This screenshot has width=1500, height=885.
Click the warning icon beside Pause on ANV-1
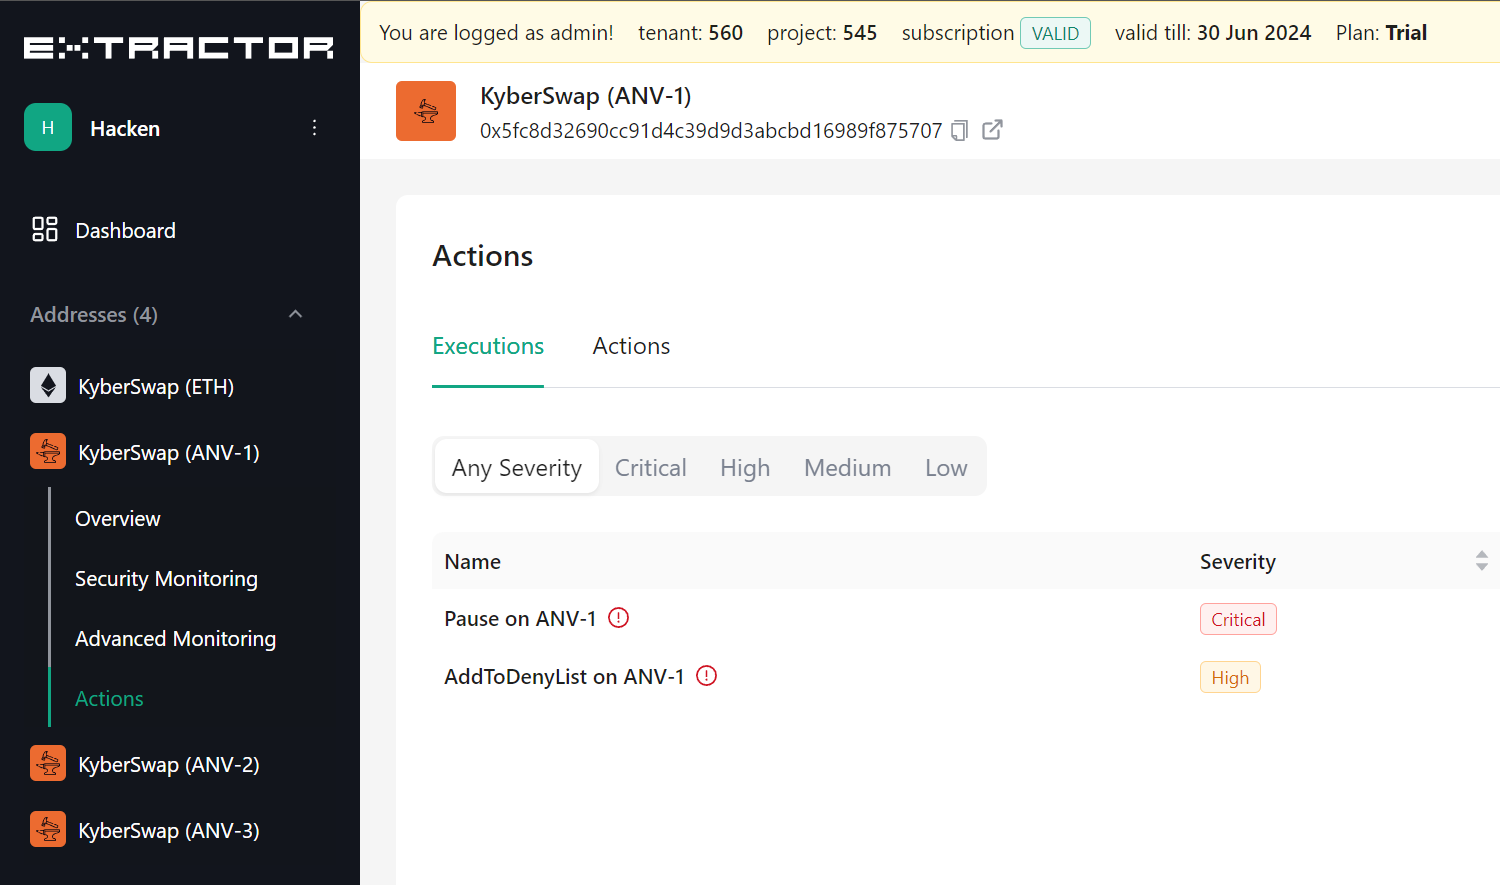tap(619, 618)
